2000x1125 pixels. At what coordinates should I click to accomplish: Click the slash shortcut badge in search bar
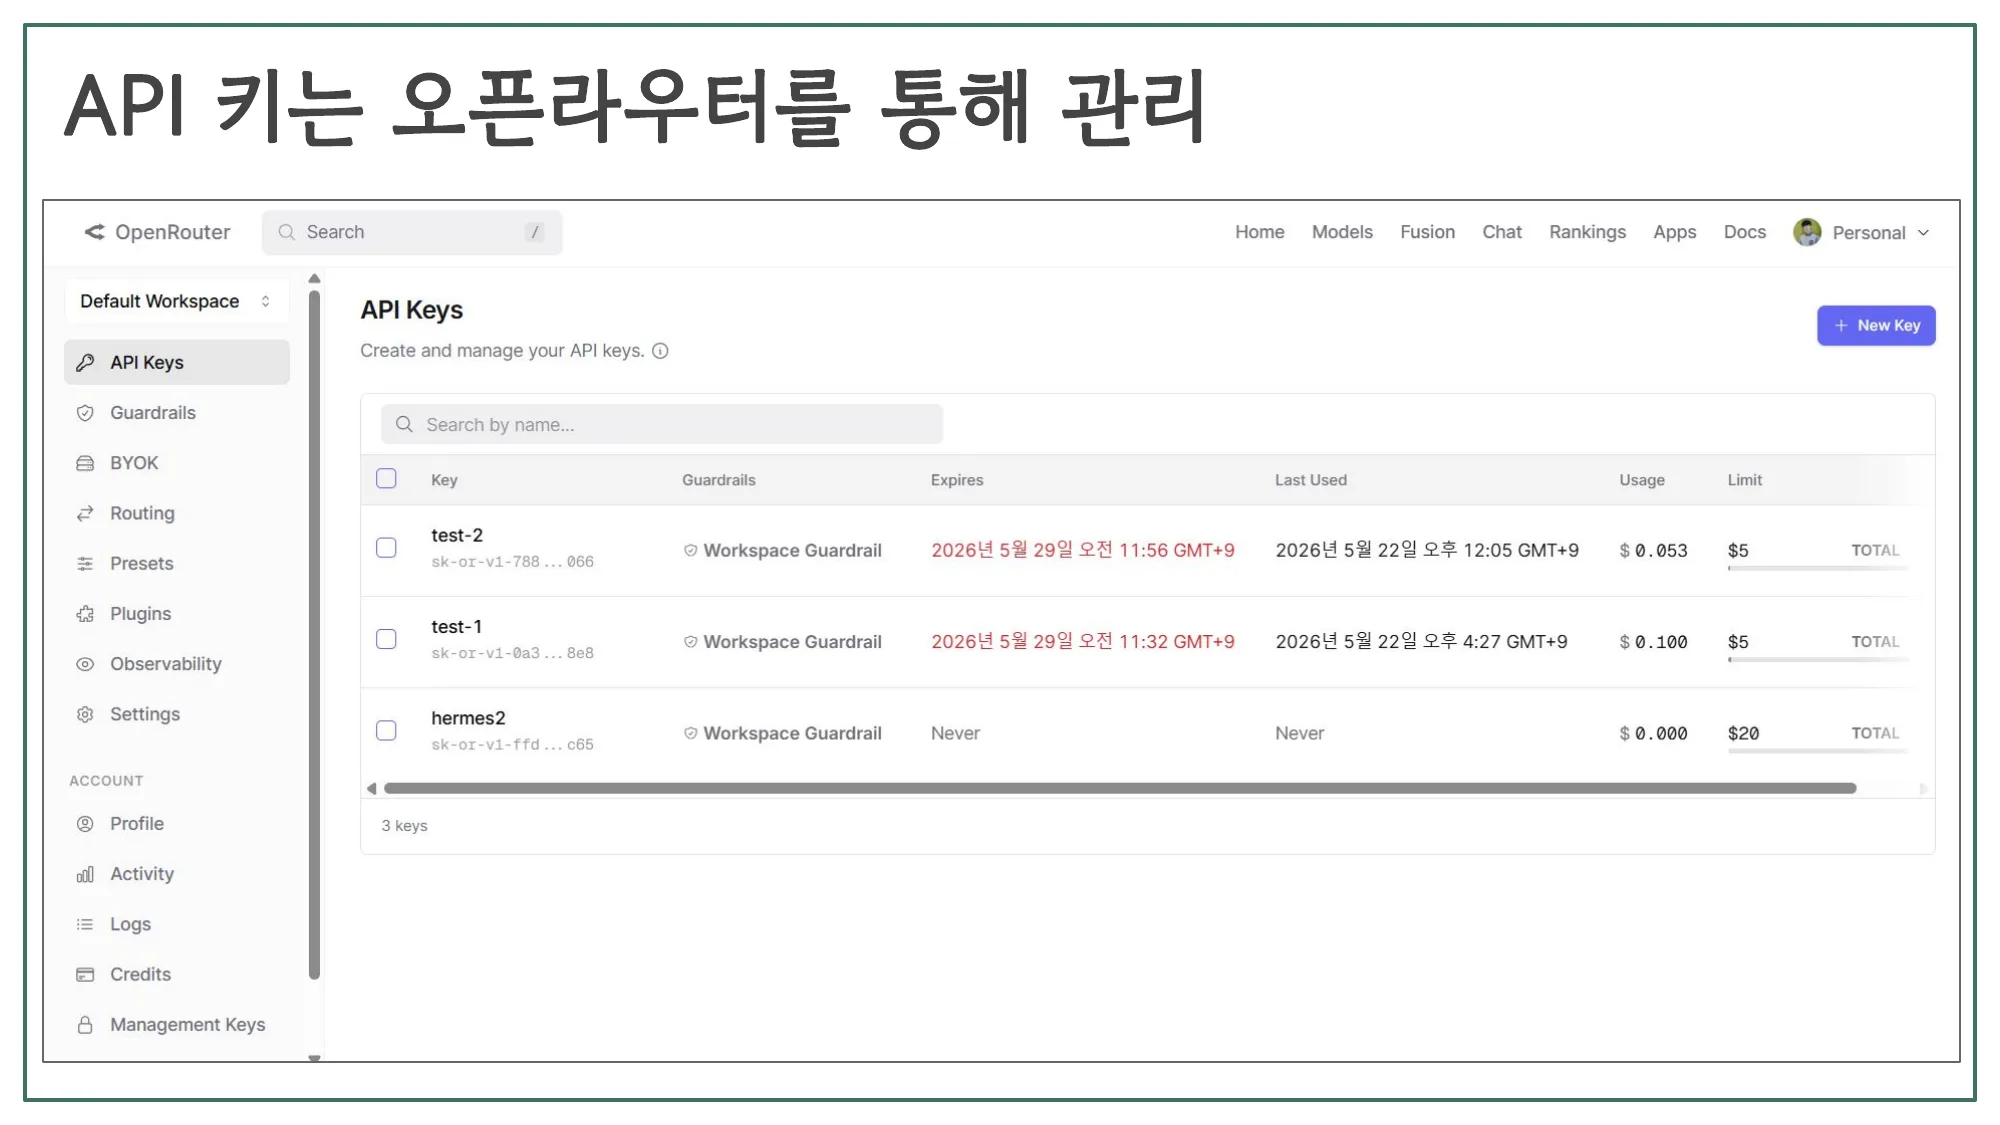pos(535,232)
